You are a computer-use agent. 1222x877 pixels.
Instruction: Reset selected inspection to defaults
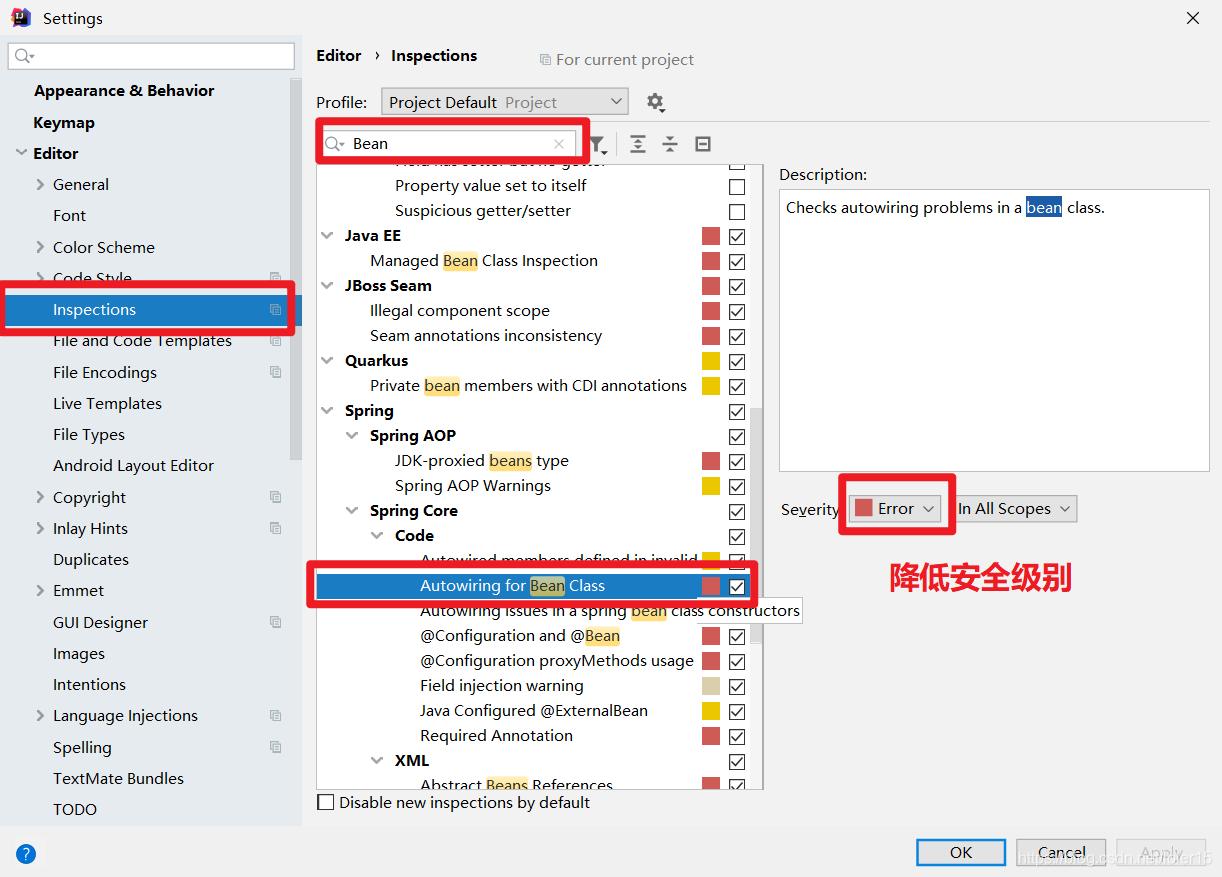[702, 144]
